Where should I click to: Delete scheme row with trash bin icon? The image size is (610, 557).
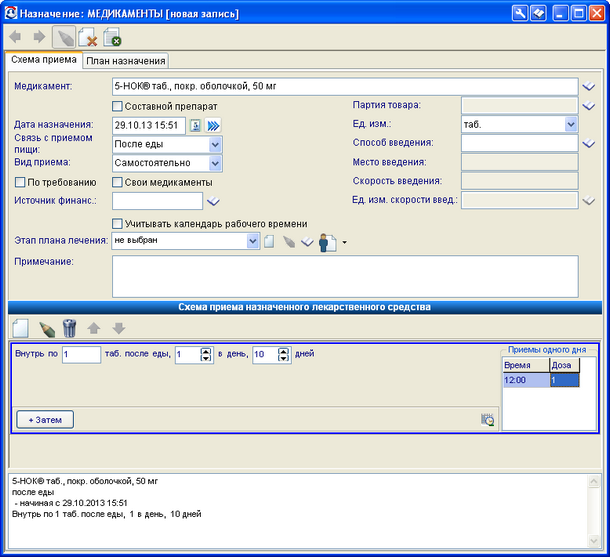70,328
